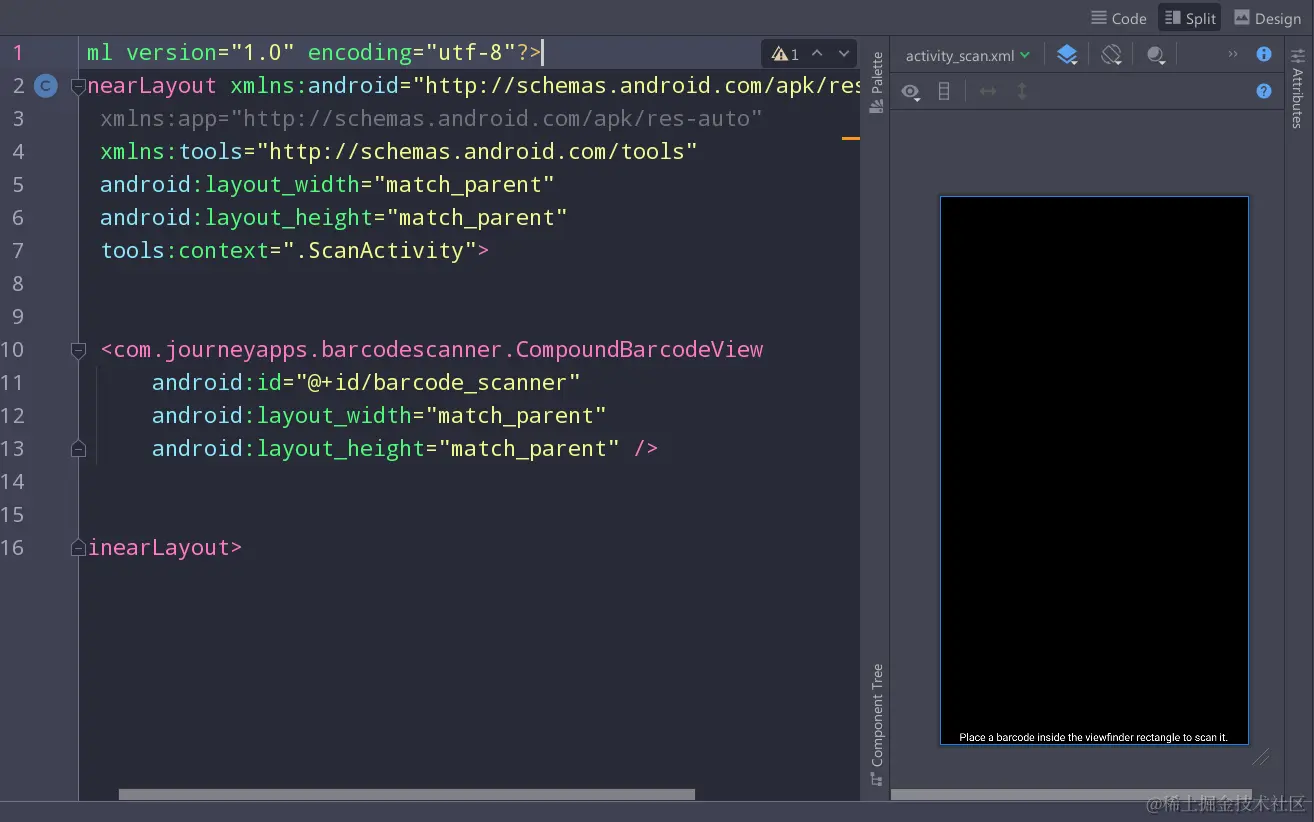
Task: Click the orientation toggle icon beside eye
Action: (944, 92)
